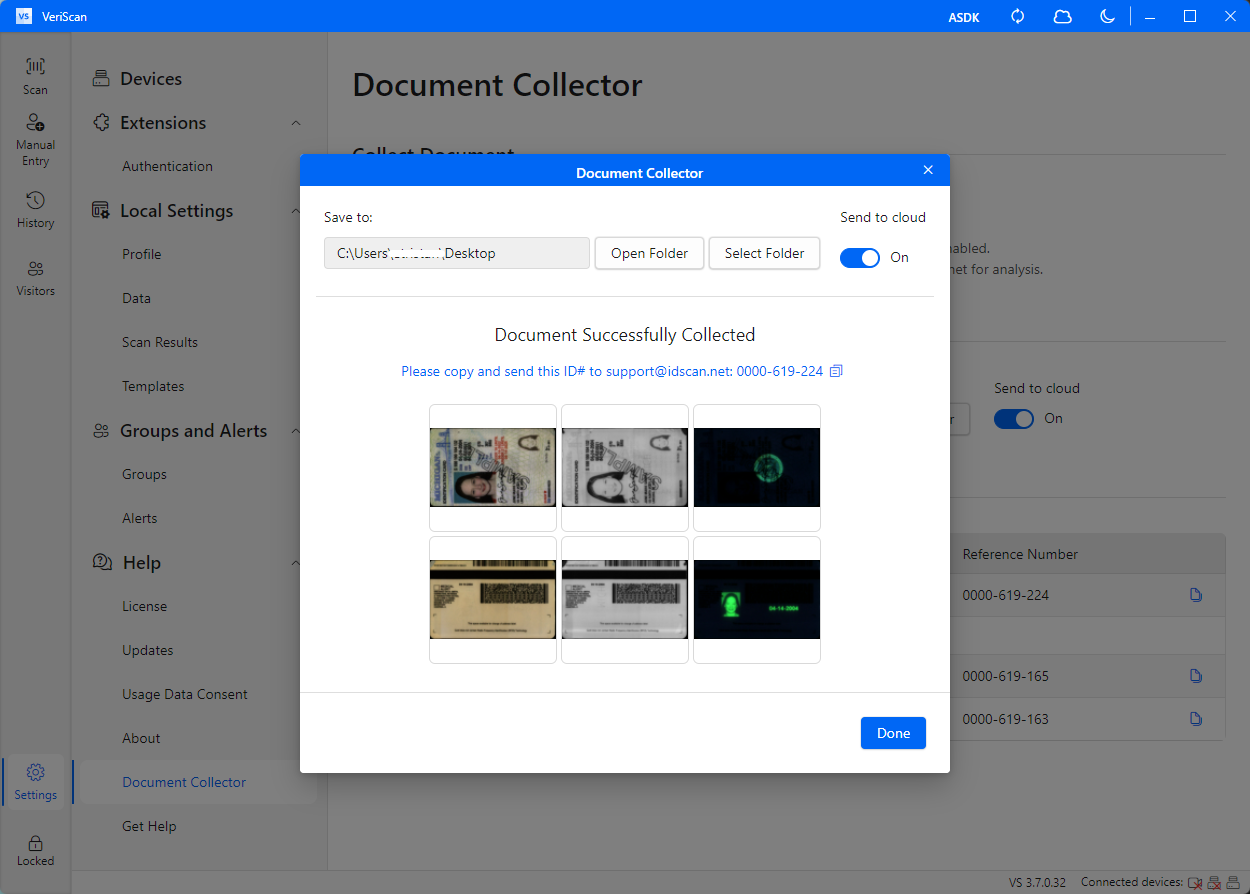Image resolution: width=1250 pixels, height=894 pixels.
Task: Open Templates settings
Action: pyautogui.click(x=153, y=386)
